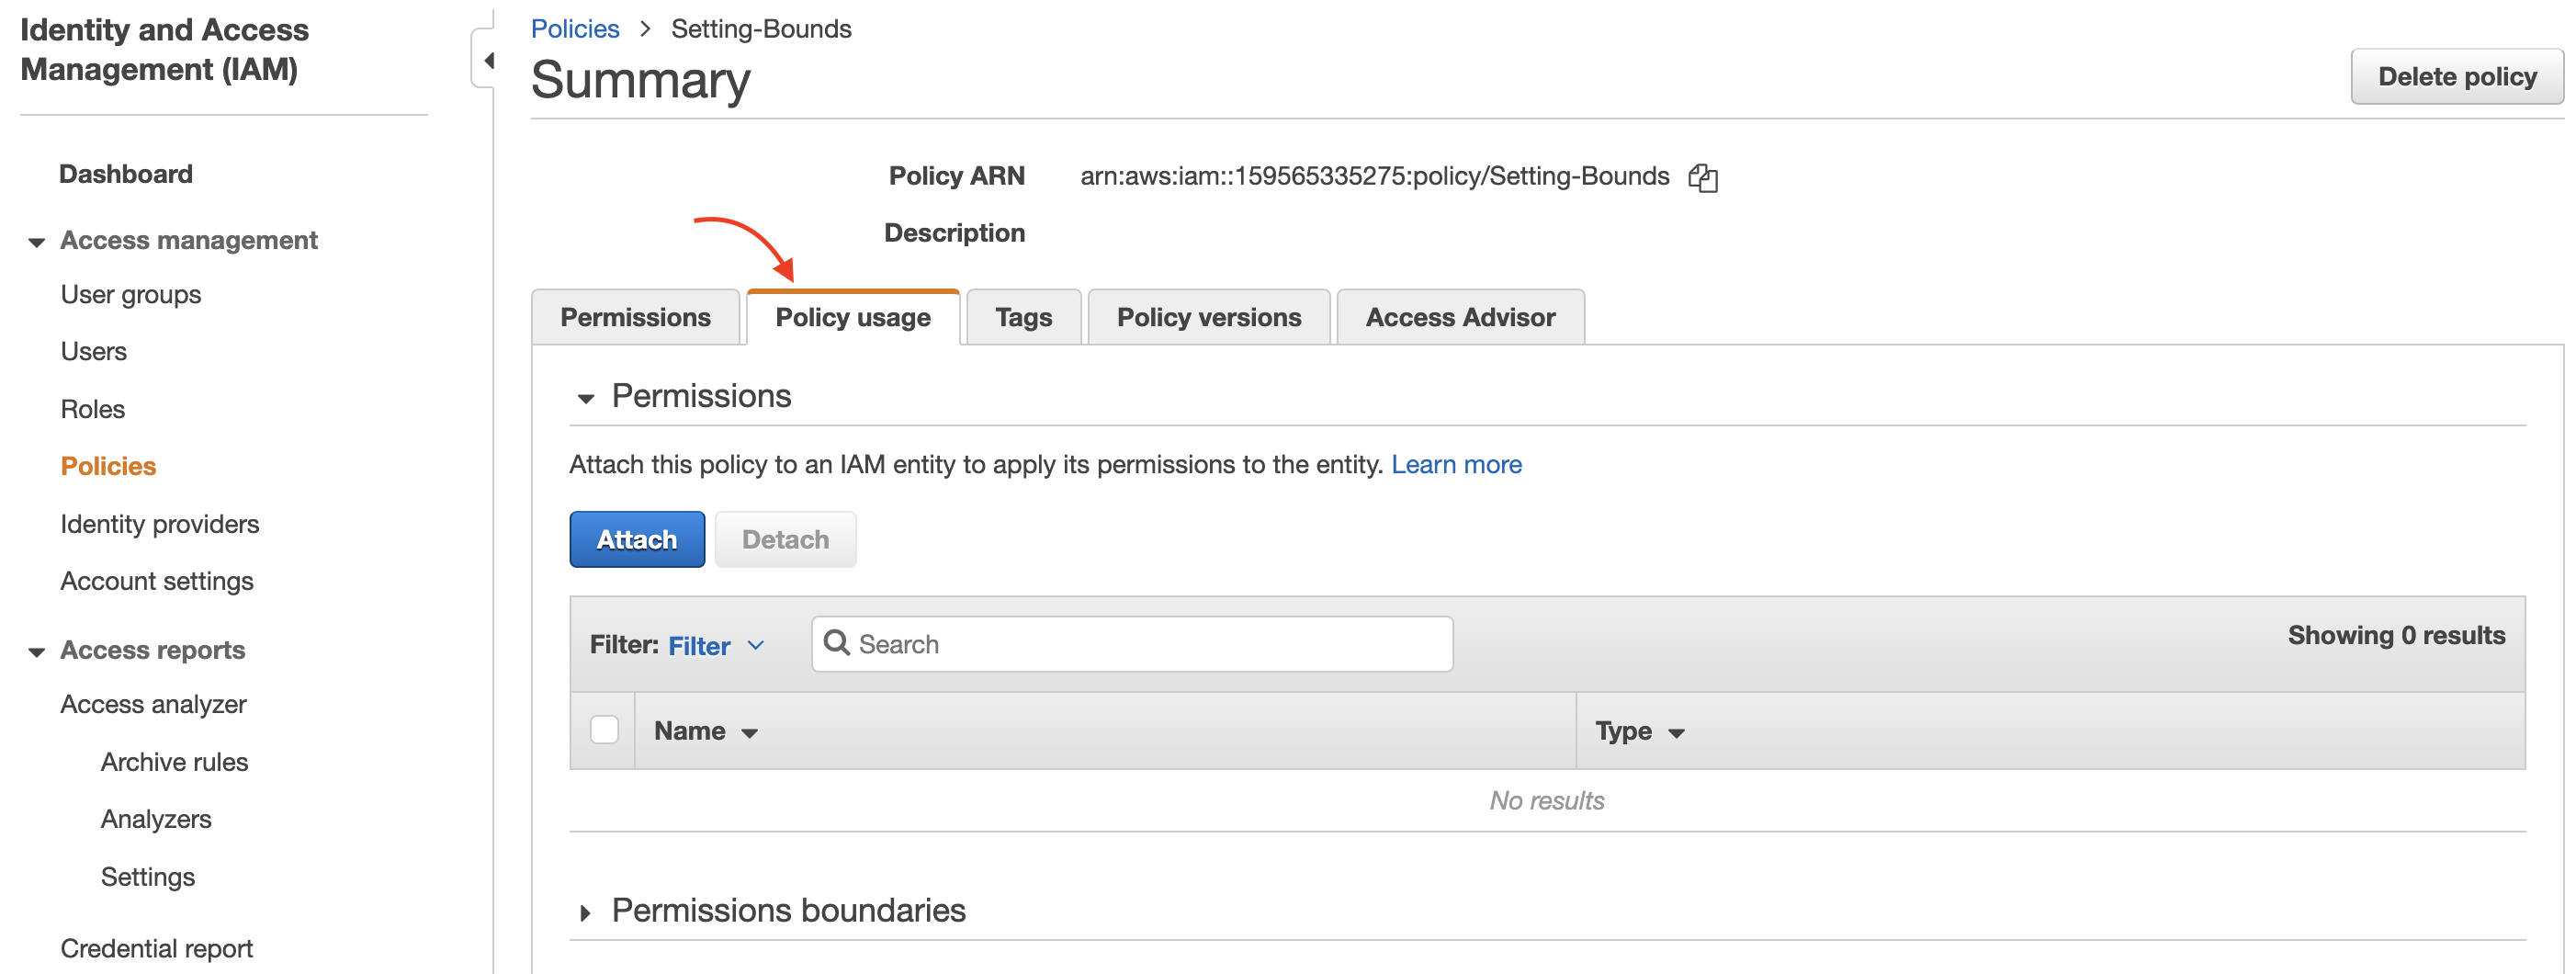Open Identity providers in the sidebar

(x=160, y=524)
